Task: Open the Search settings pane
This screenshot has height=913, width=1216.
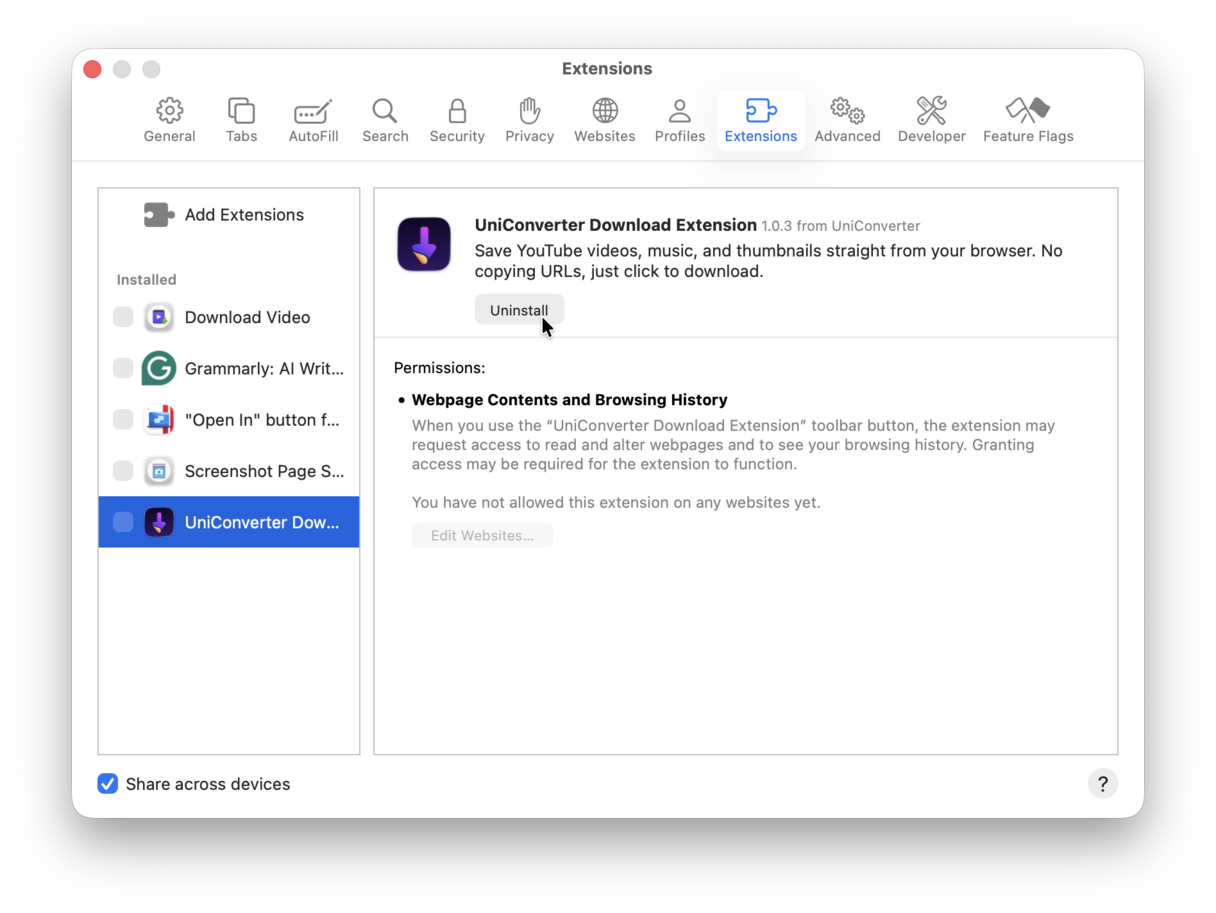Action: 385,120
